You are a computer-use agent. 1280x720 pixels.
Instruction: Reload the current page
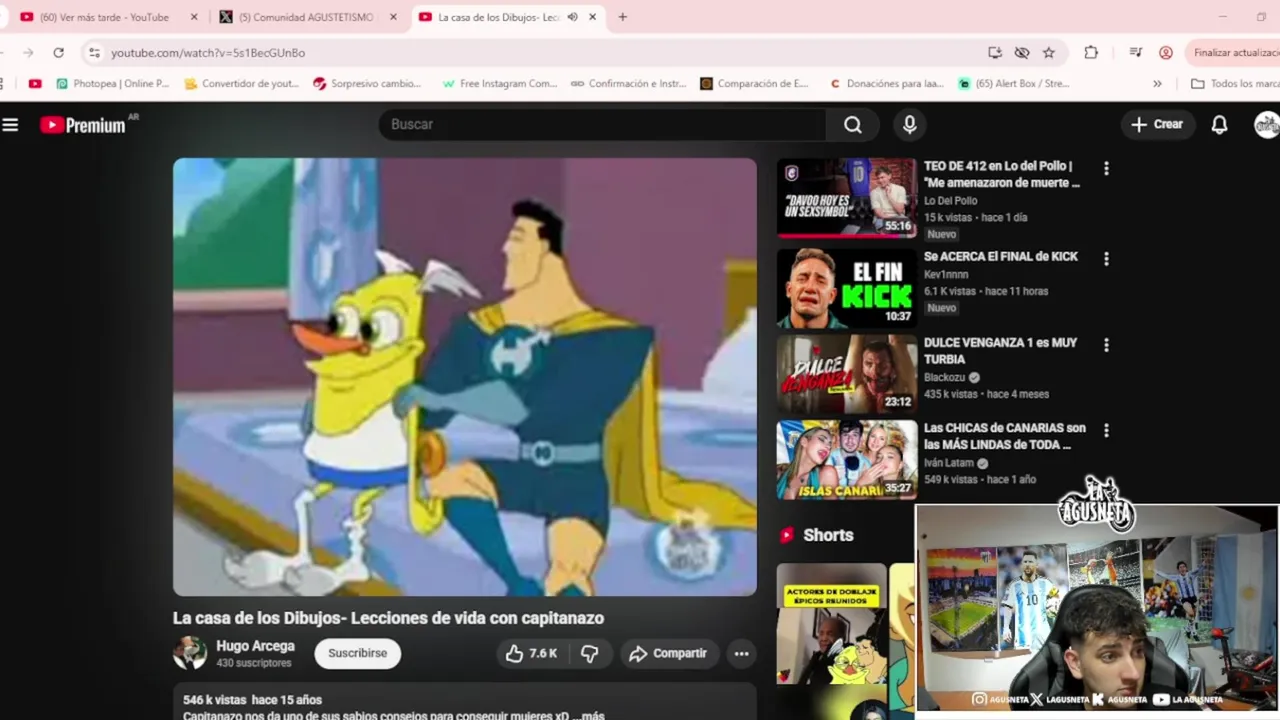(59, 52)
